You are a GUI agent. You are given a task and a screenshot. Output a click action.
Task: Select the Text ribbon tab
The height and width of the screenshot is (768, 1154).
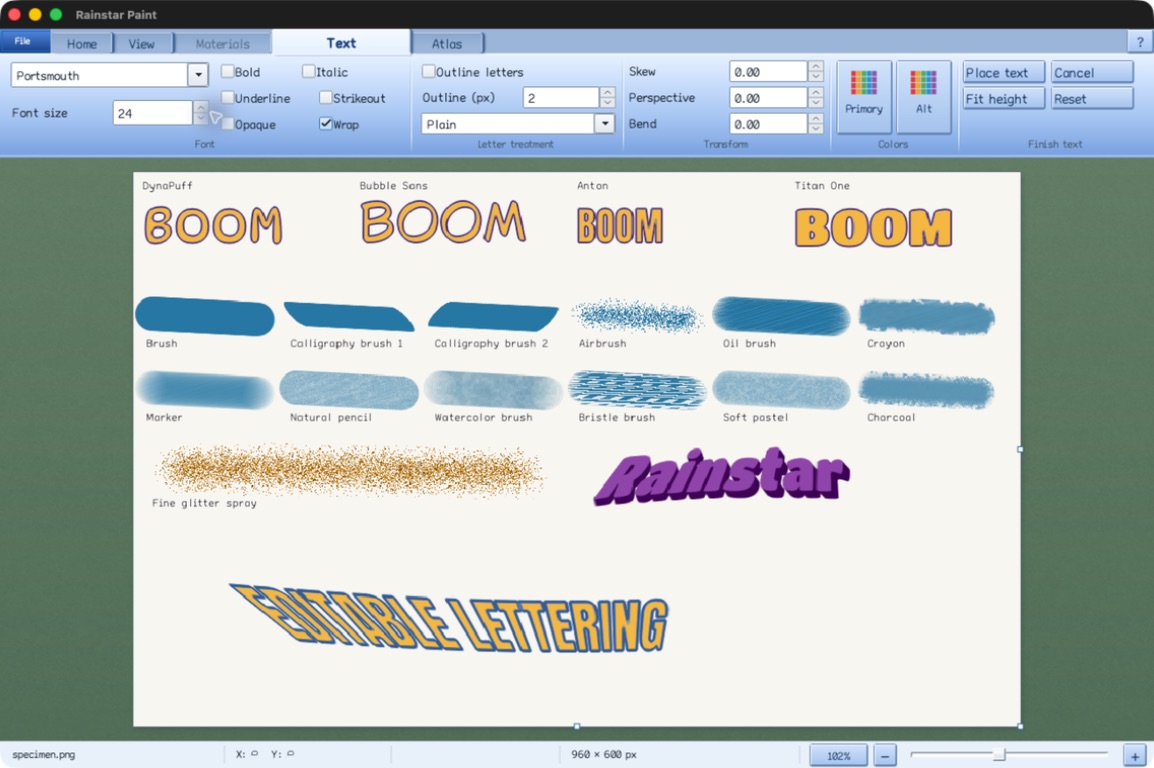pyautogui.click(x=341, y=43)
